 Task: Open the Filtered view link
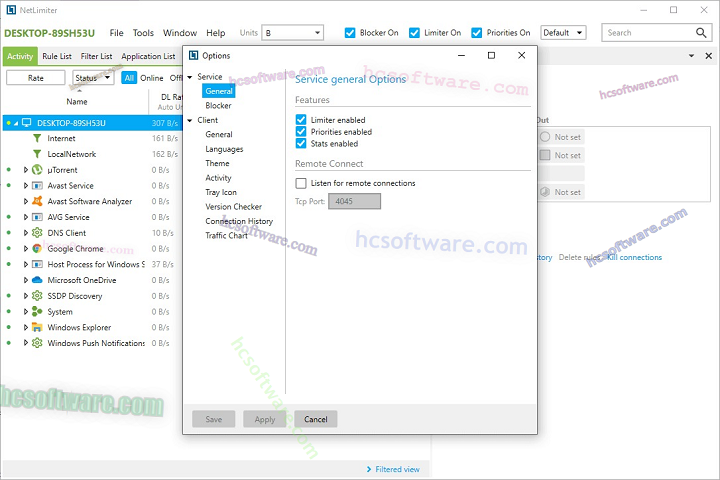(393, 469)
